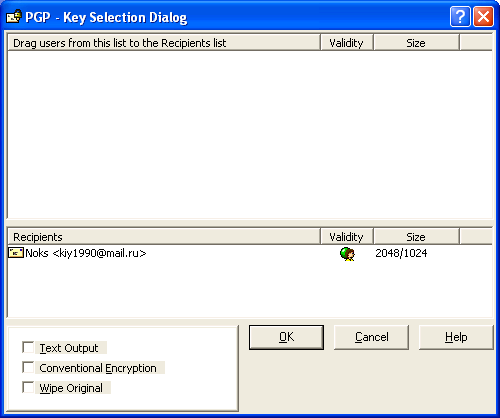
Task: Click the Recipients column header
Action: (x=164, y=237)
